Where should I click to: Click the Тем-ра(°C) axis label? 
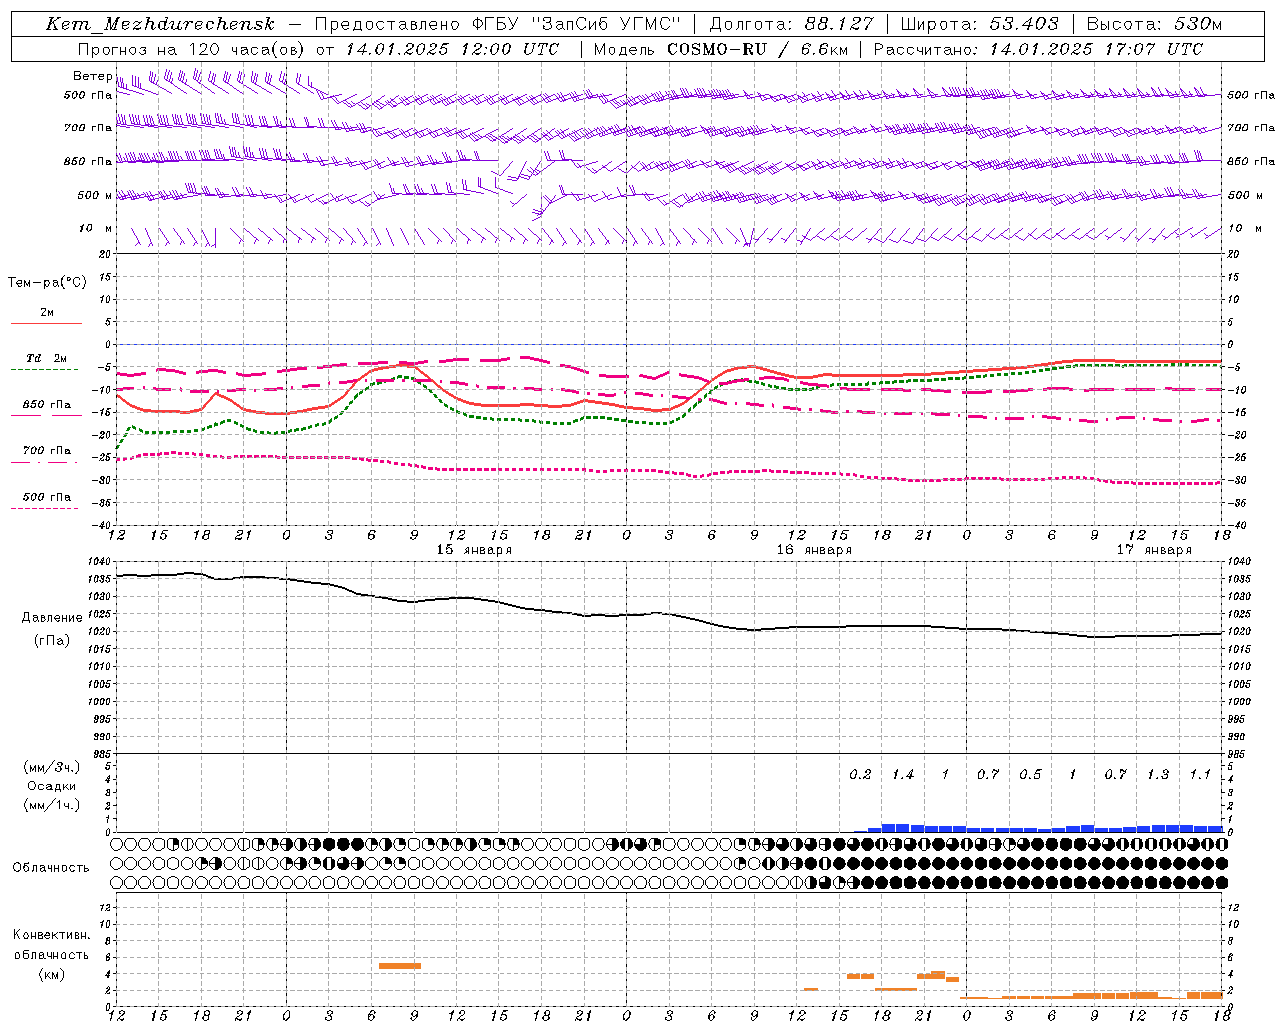tap(47, 283)
